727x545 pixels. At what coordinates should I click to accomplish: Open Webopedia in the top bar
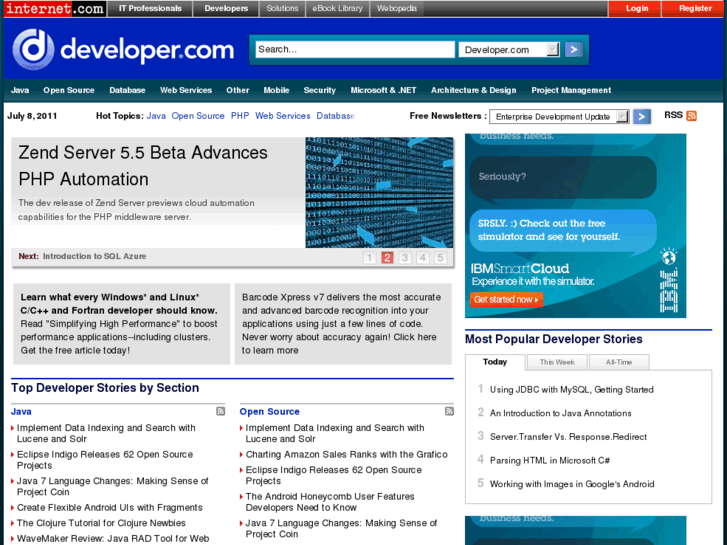(396, 8)
